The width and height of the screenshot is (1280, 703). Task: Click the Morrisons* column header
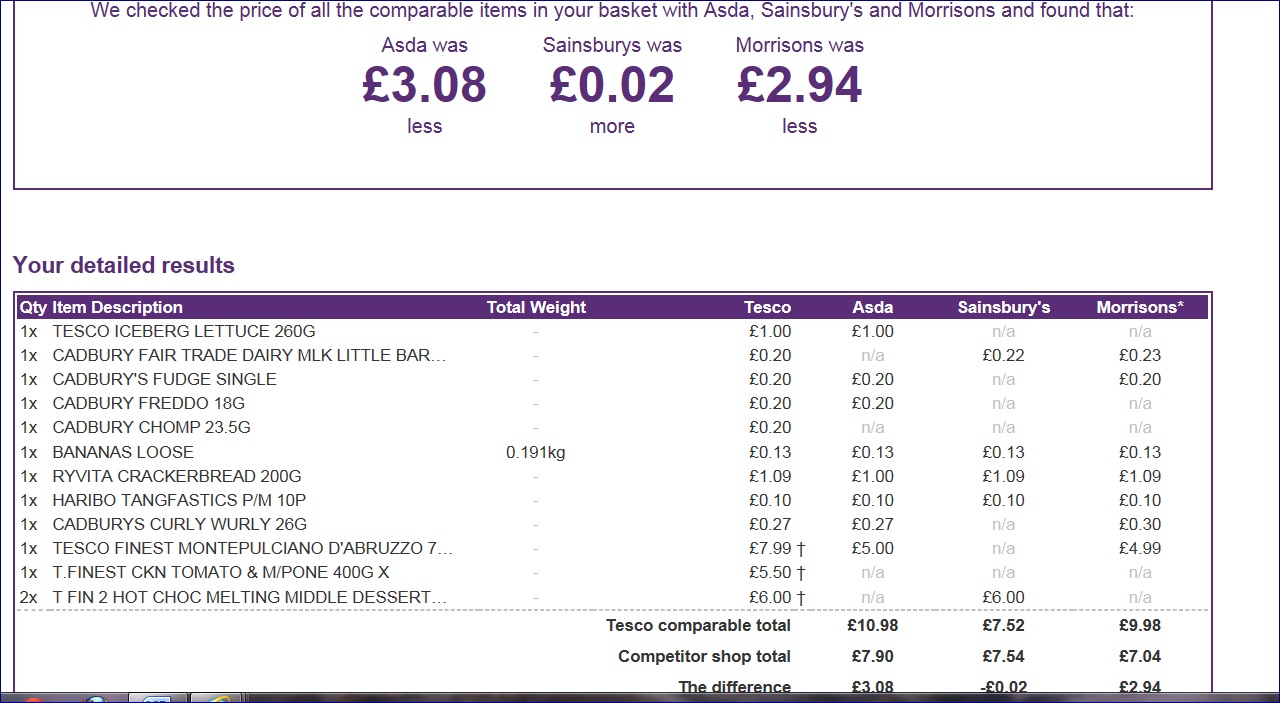coord(1139,307)
